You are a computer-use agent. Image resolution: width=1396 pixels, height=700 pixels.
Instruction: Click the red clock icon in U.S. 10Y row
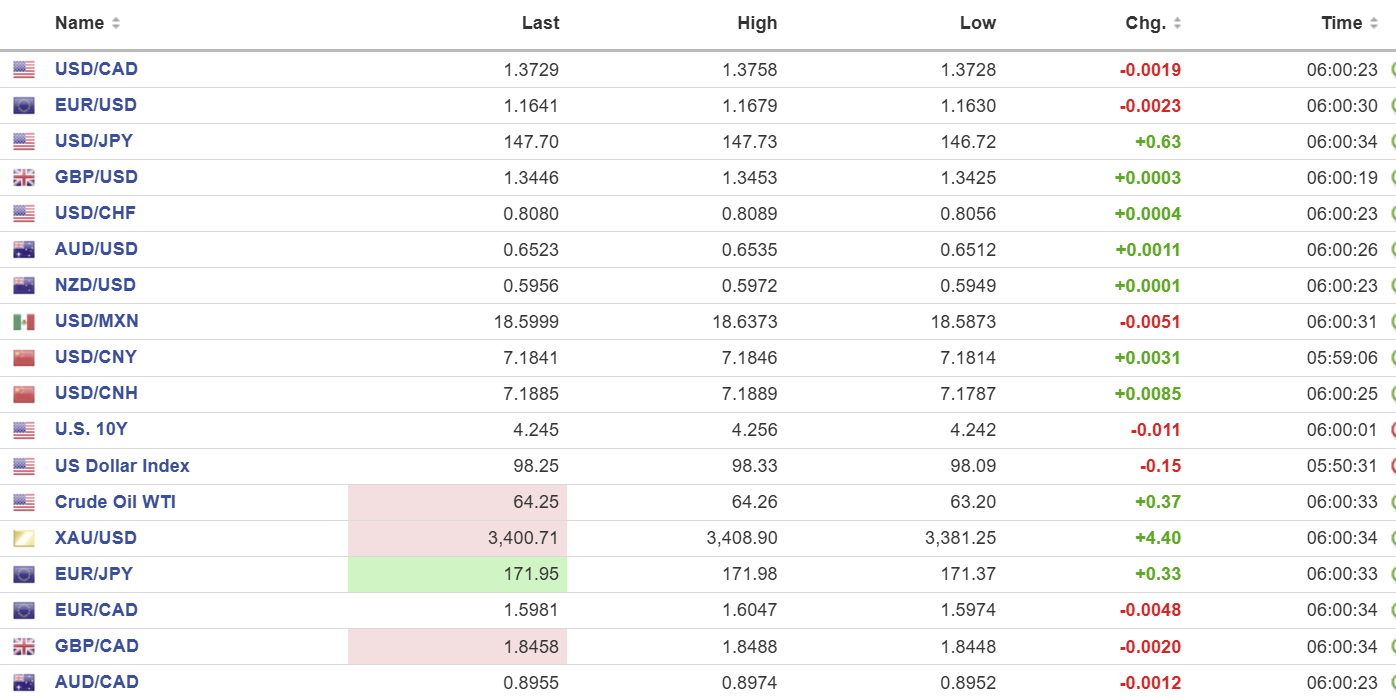coord(1392,430)
